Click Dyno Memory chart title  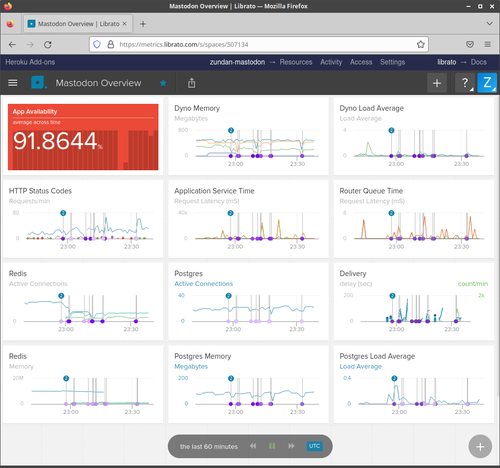coord(197,108)
